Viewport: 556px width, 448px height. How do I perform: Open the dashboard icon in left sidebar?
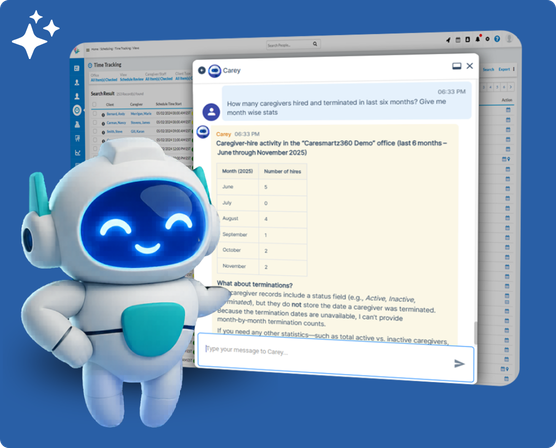(77, 68)
